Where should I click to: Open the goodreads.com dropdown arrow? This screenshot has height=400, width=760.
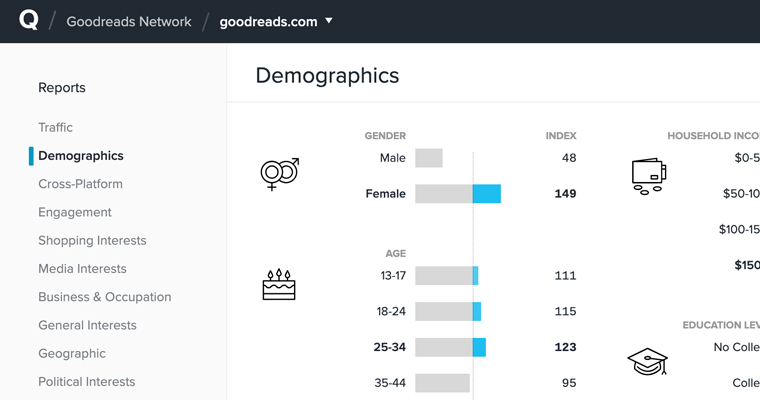click(329, 21)
